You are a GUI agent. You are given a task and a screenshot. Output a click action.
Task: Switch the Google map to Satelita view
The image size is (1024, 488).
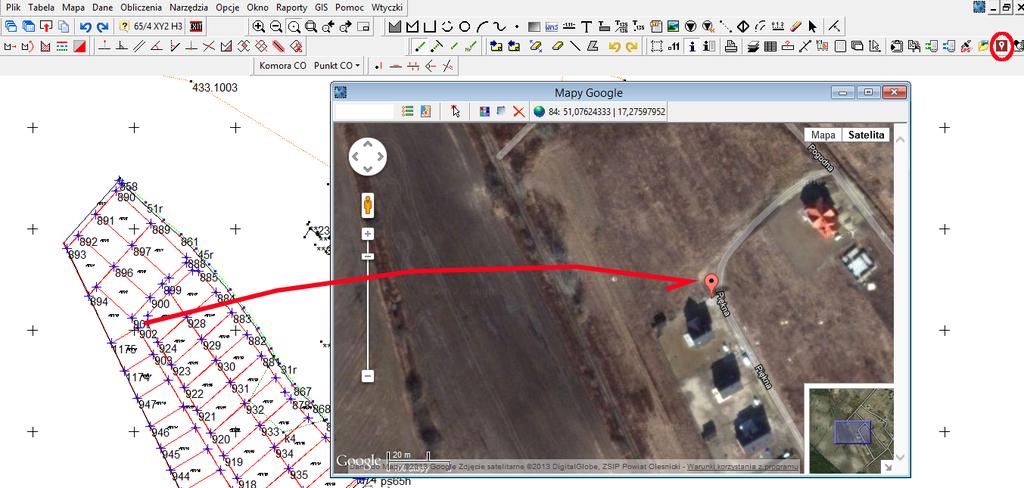[x=865, y=135]
